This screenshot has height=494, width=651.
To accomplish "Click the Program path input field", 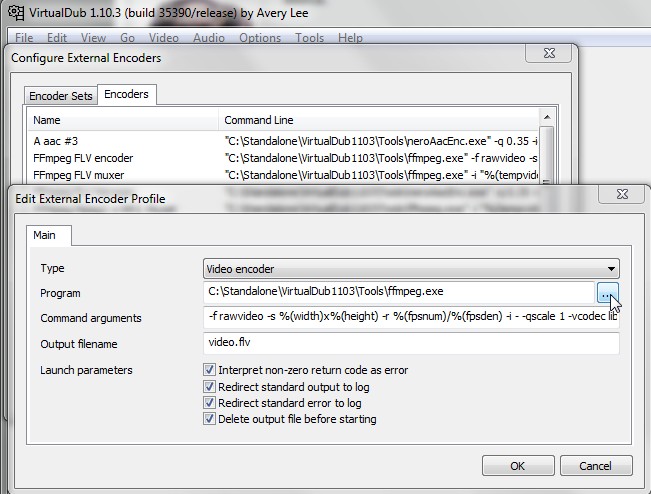I will pos(399,291).
